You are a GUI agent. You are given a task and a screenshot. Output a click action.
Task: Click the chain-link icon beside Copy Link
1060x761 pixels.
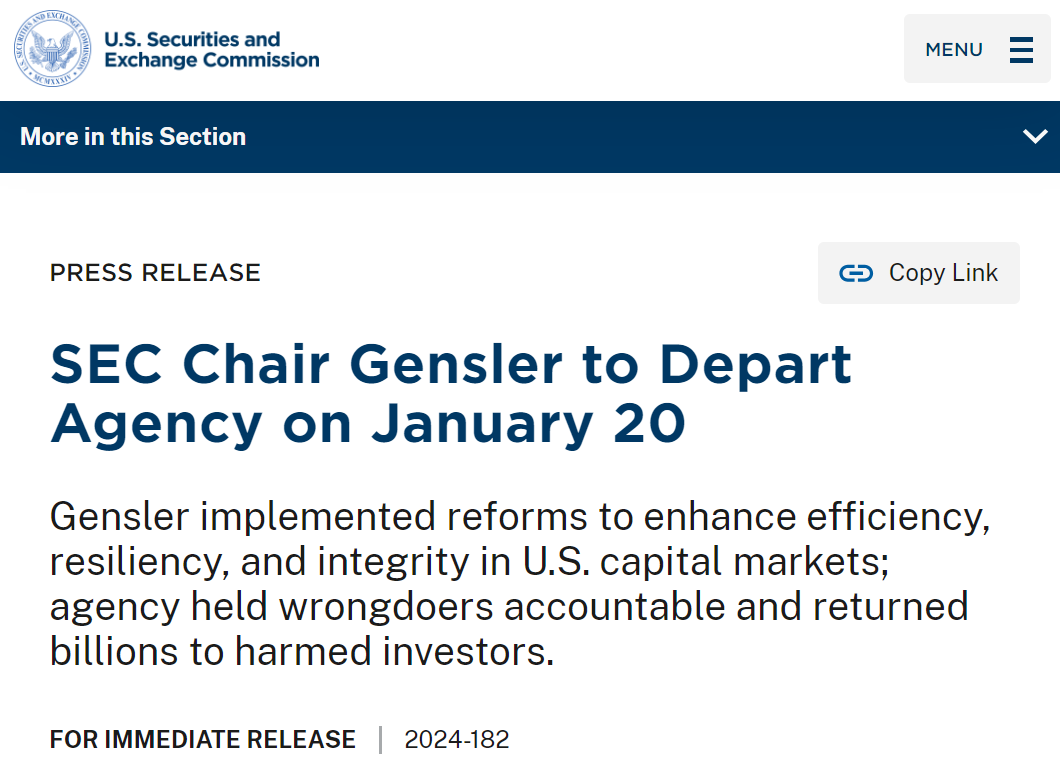pos(856,273)
